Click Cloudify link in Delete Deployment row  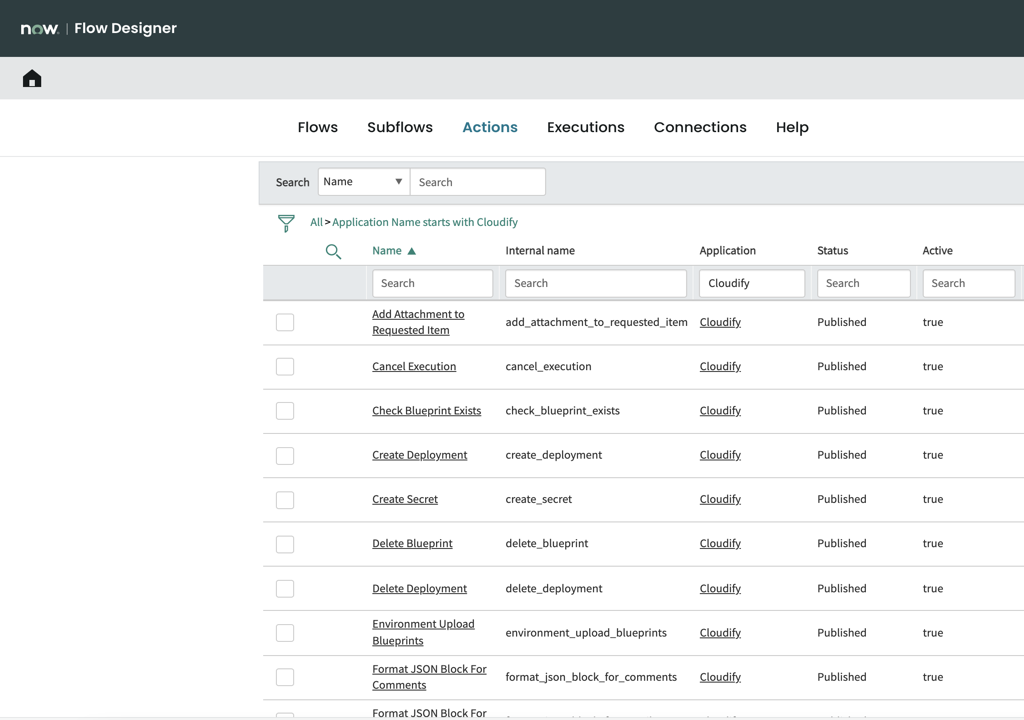[x=720, y=589]
